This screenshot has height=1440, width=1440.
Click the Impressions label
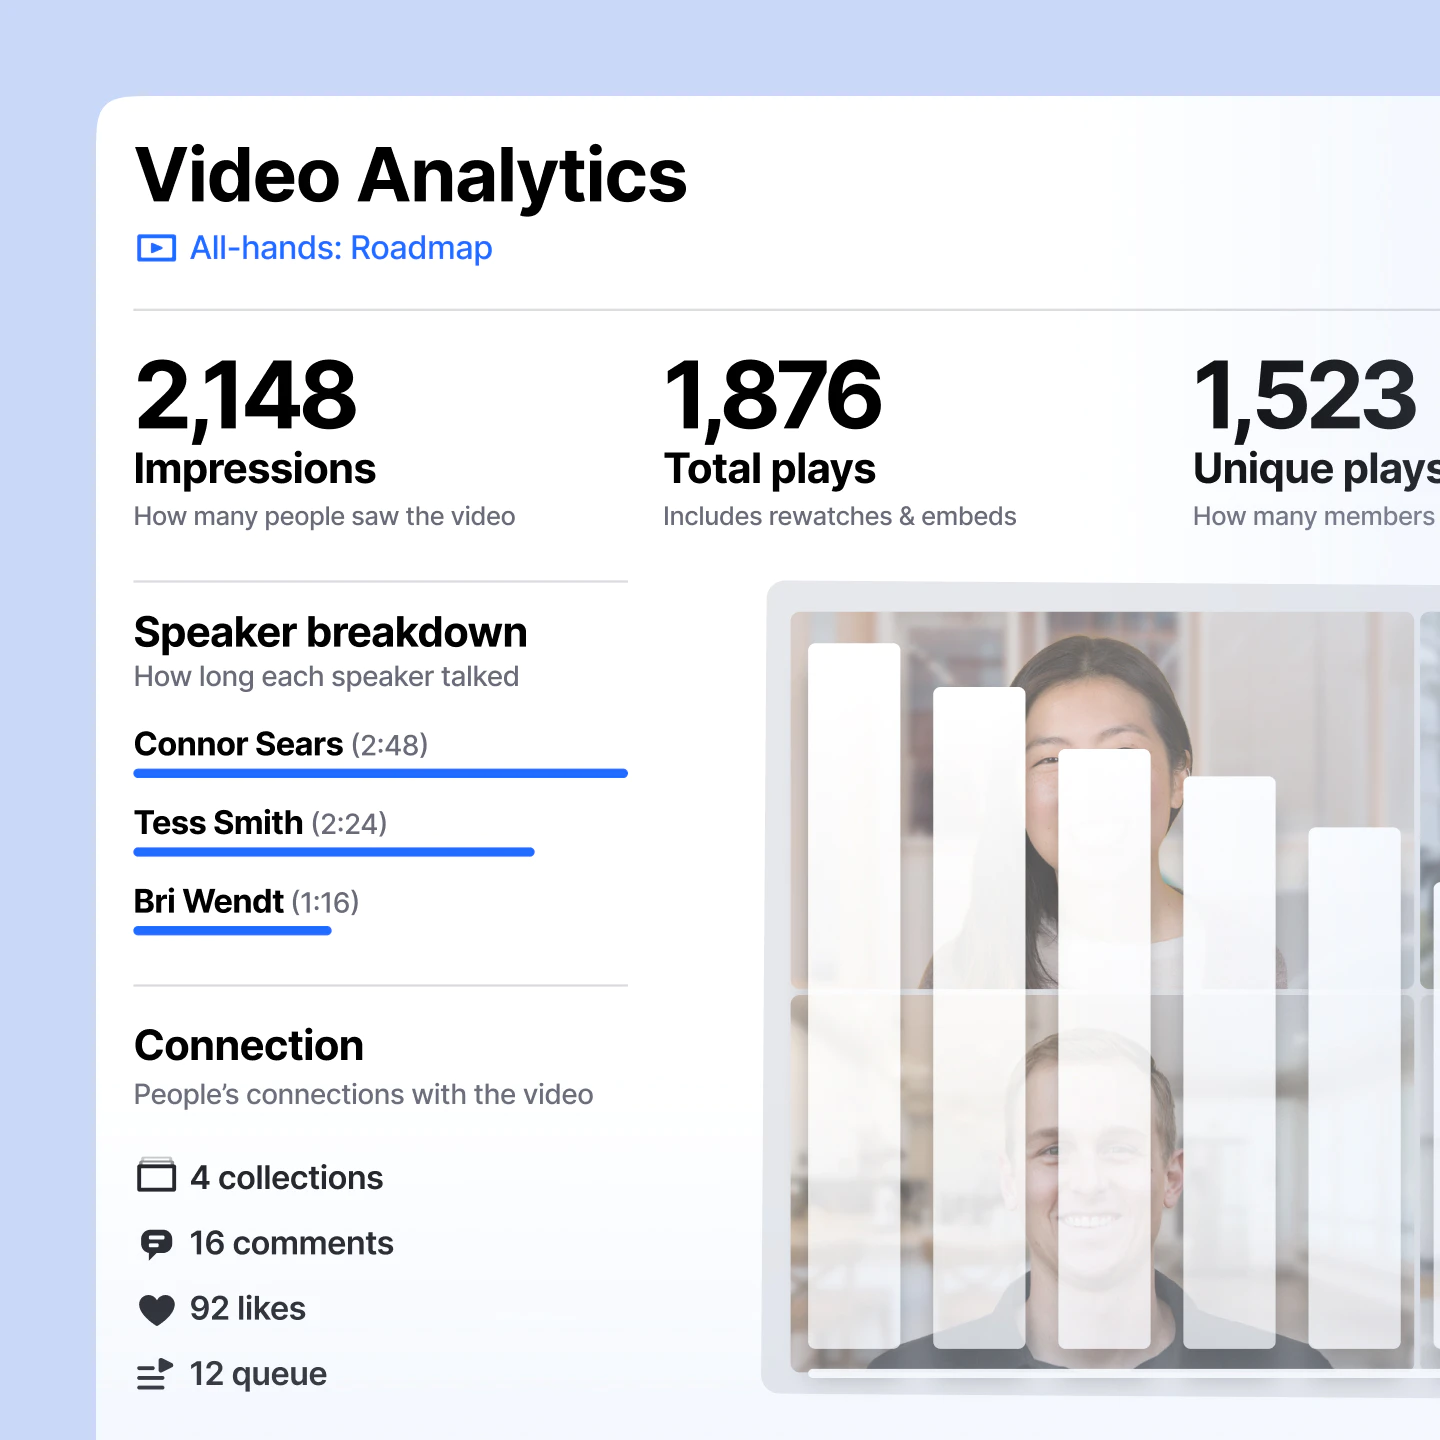tap(255, 469)
